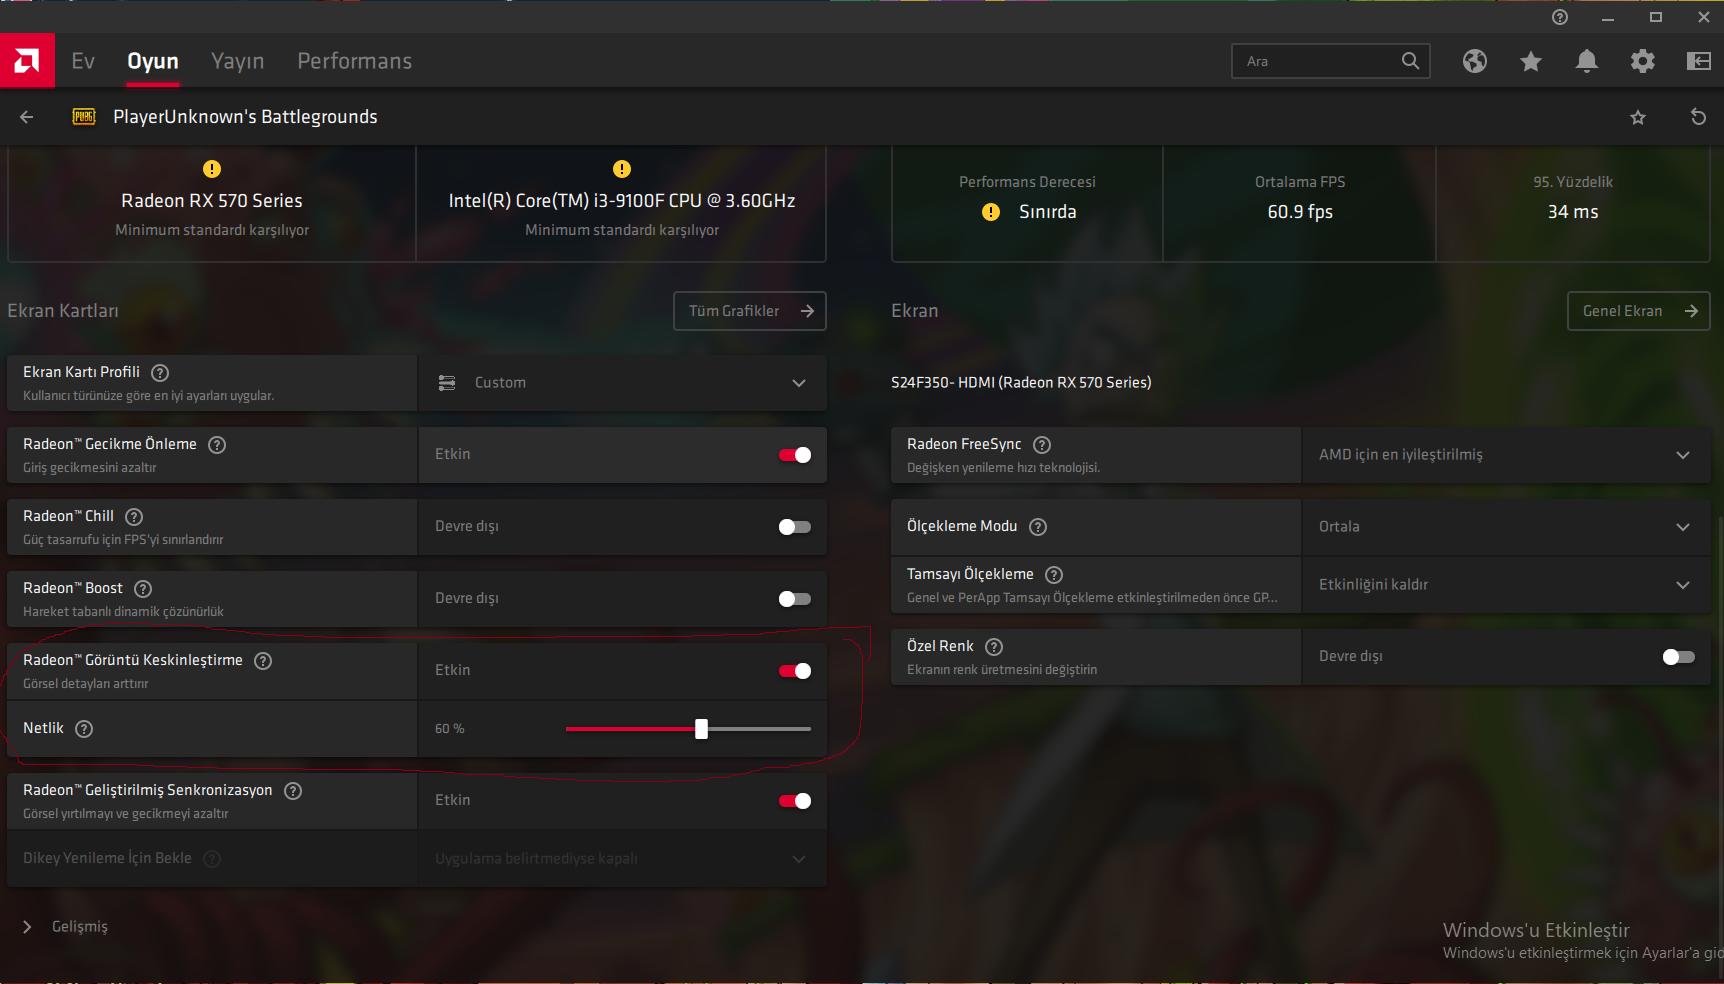
Task: Click the Intel(R) Core(TM) i3-9100F CPU label
Action: coord(622,201)
